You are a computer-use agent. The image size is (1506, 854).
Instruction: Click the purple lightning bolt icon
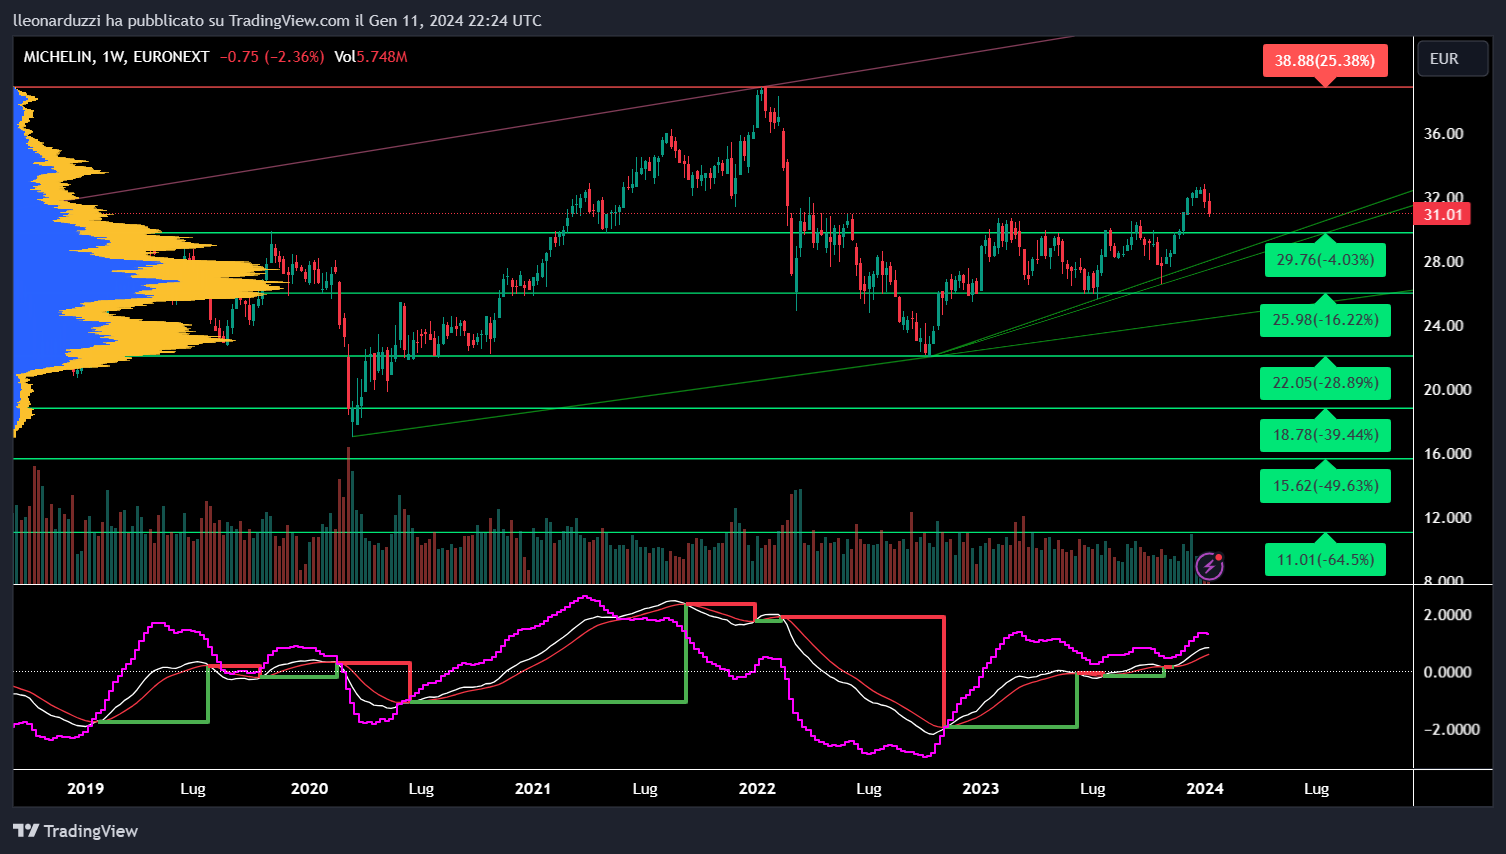click(x=1210, y=566)
